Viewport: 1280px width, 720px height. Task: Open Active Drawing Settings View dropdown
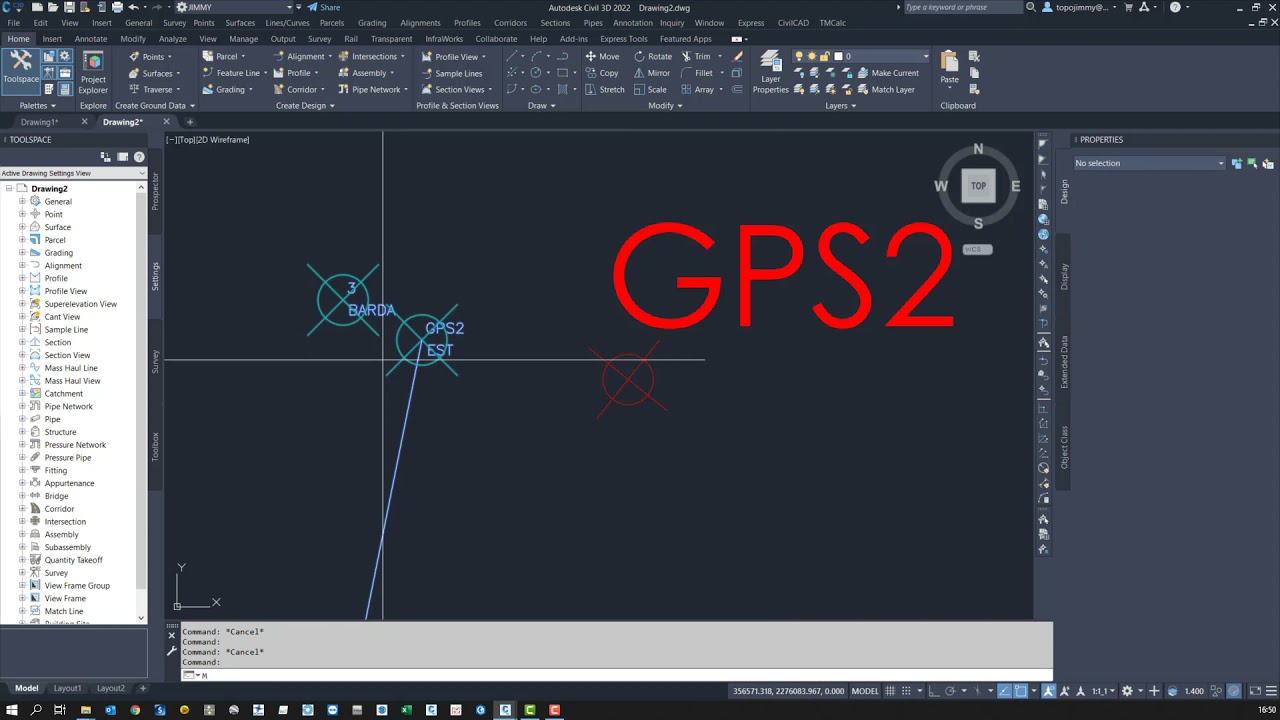pyautogui.click(x=73, y=173)
